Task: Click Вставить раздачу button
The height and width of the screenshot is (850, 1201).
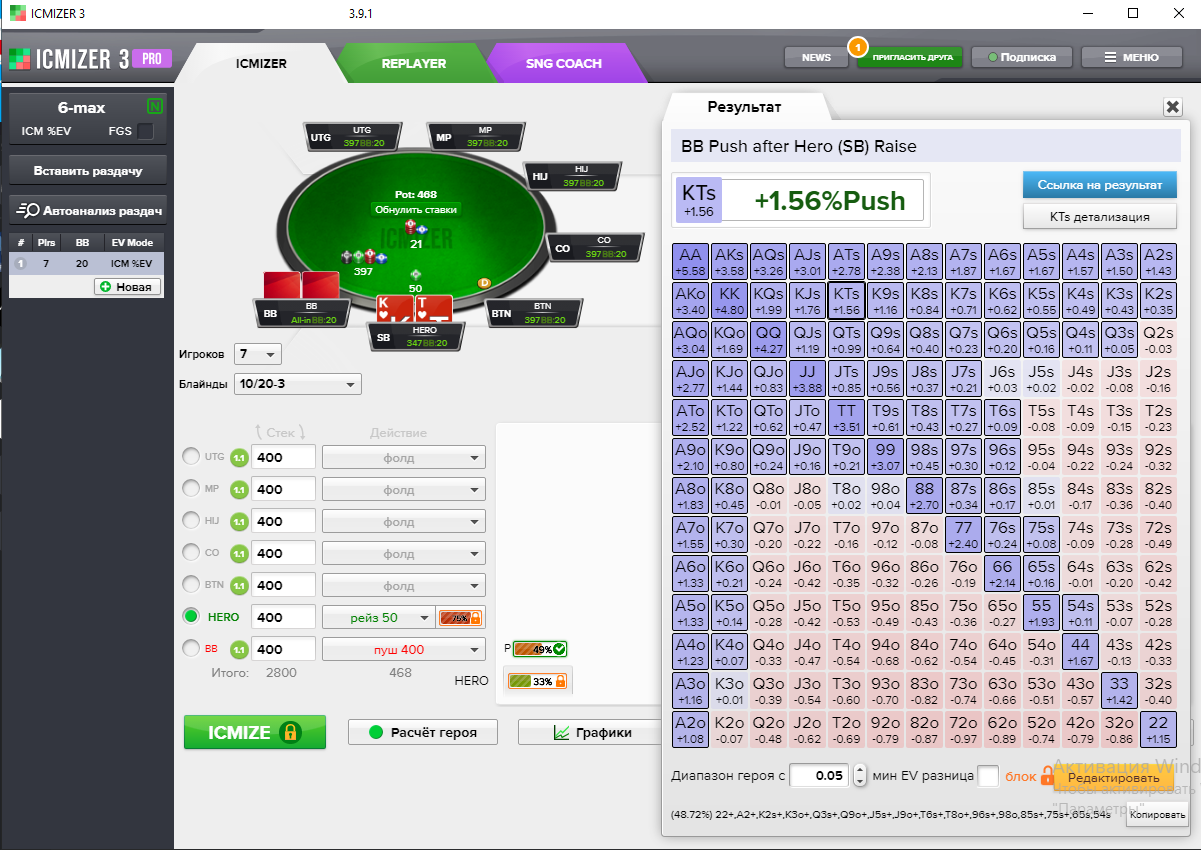Action: 88,171
